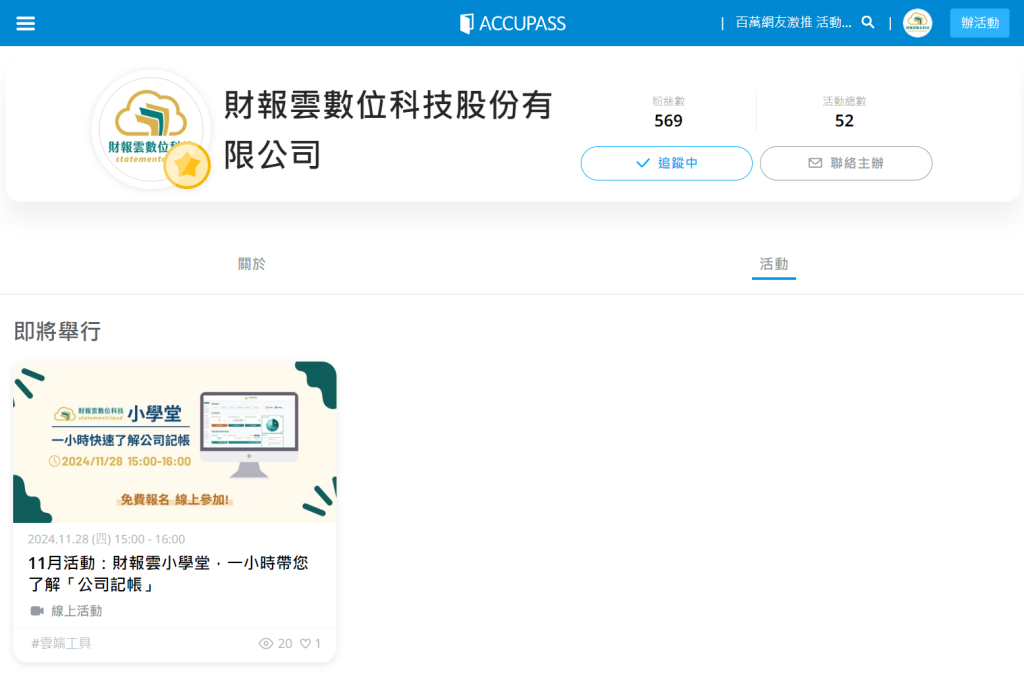1024x679 pixels.
Task: Click the 辦活動 button
Action: 980,23
